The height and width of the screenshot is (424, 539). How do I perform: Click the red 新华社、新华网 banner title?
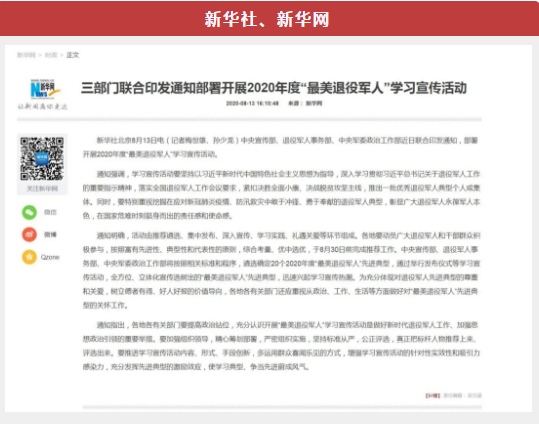(267, 19)
